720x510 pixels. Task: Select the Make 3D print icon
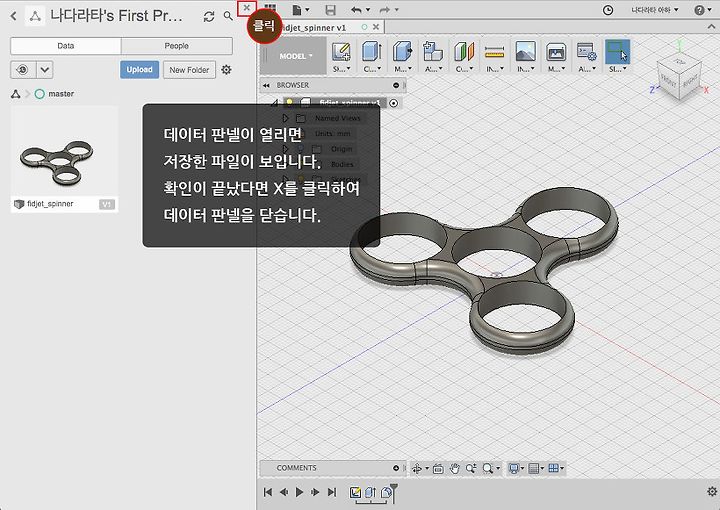click(556, 51)
